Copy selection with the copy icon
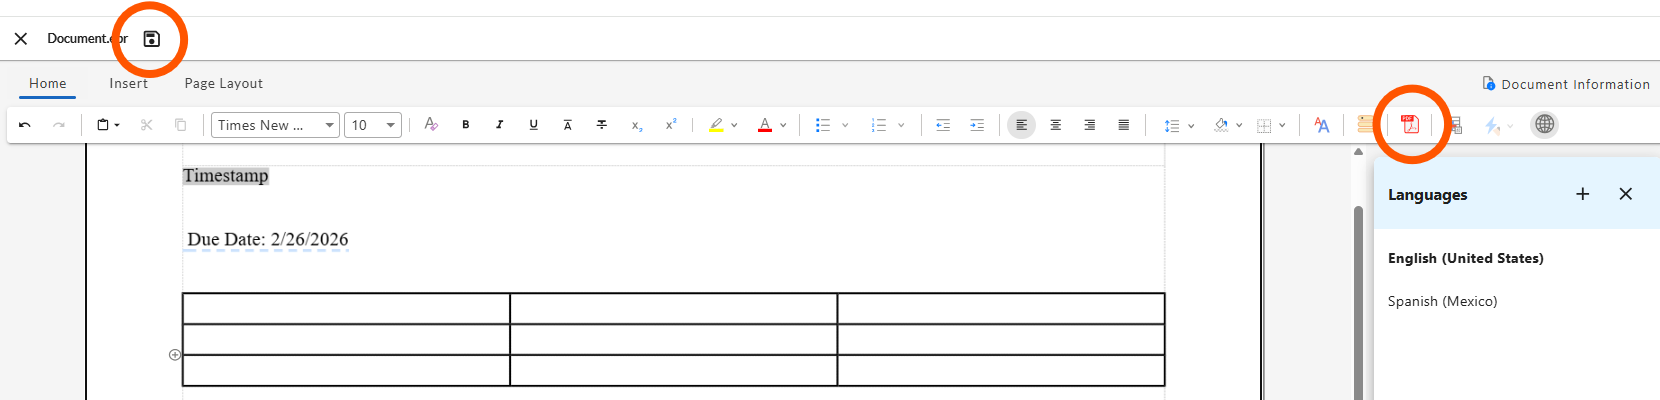The height and width of the screenshot is (400, 1660). [x=181, y=125]
